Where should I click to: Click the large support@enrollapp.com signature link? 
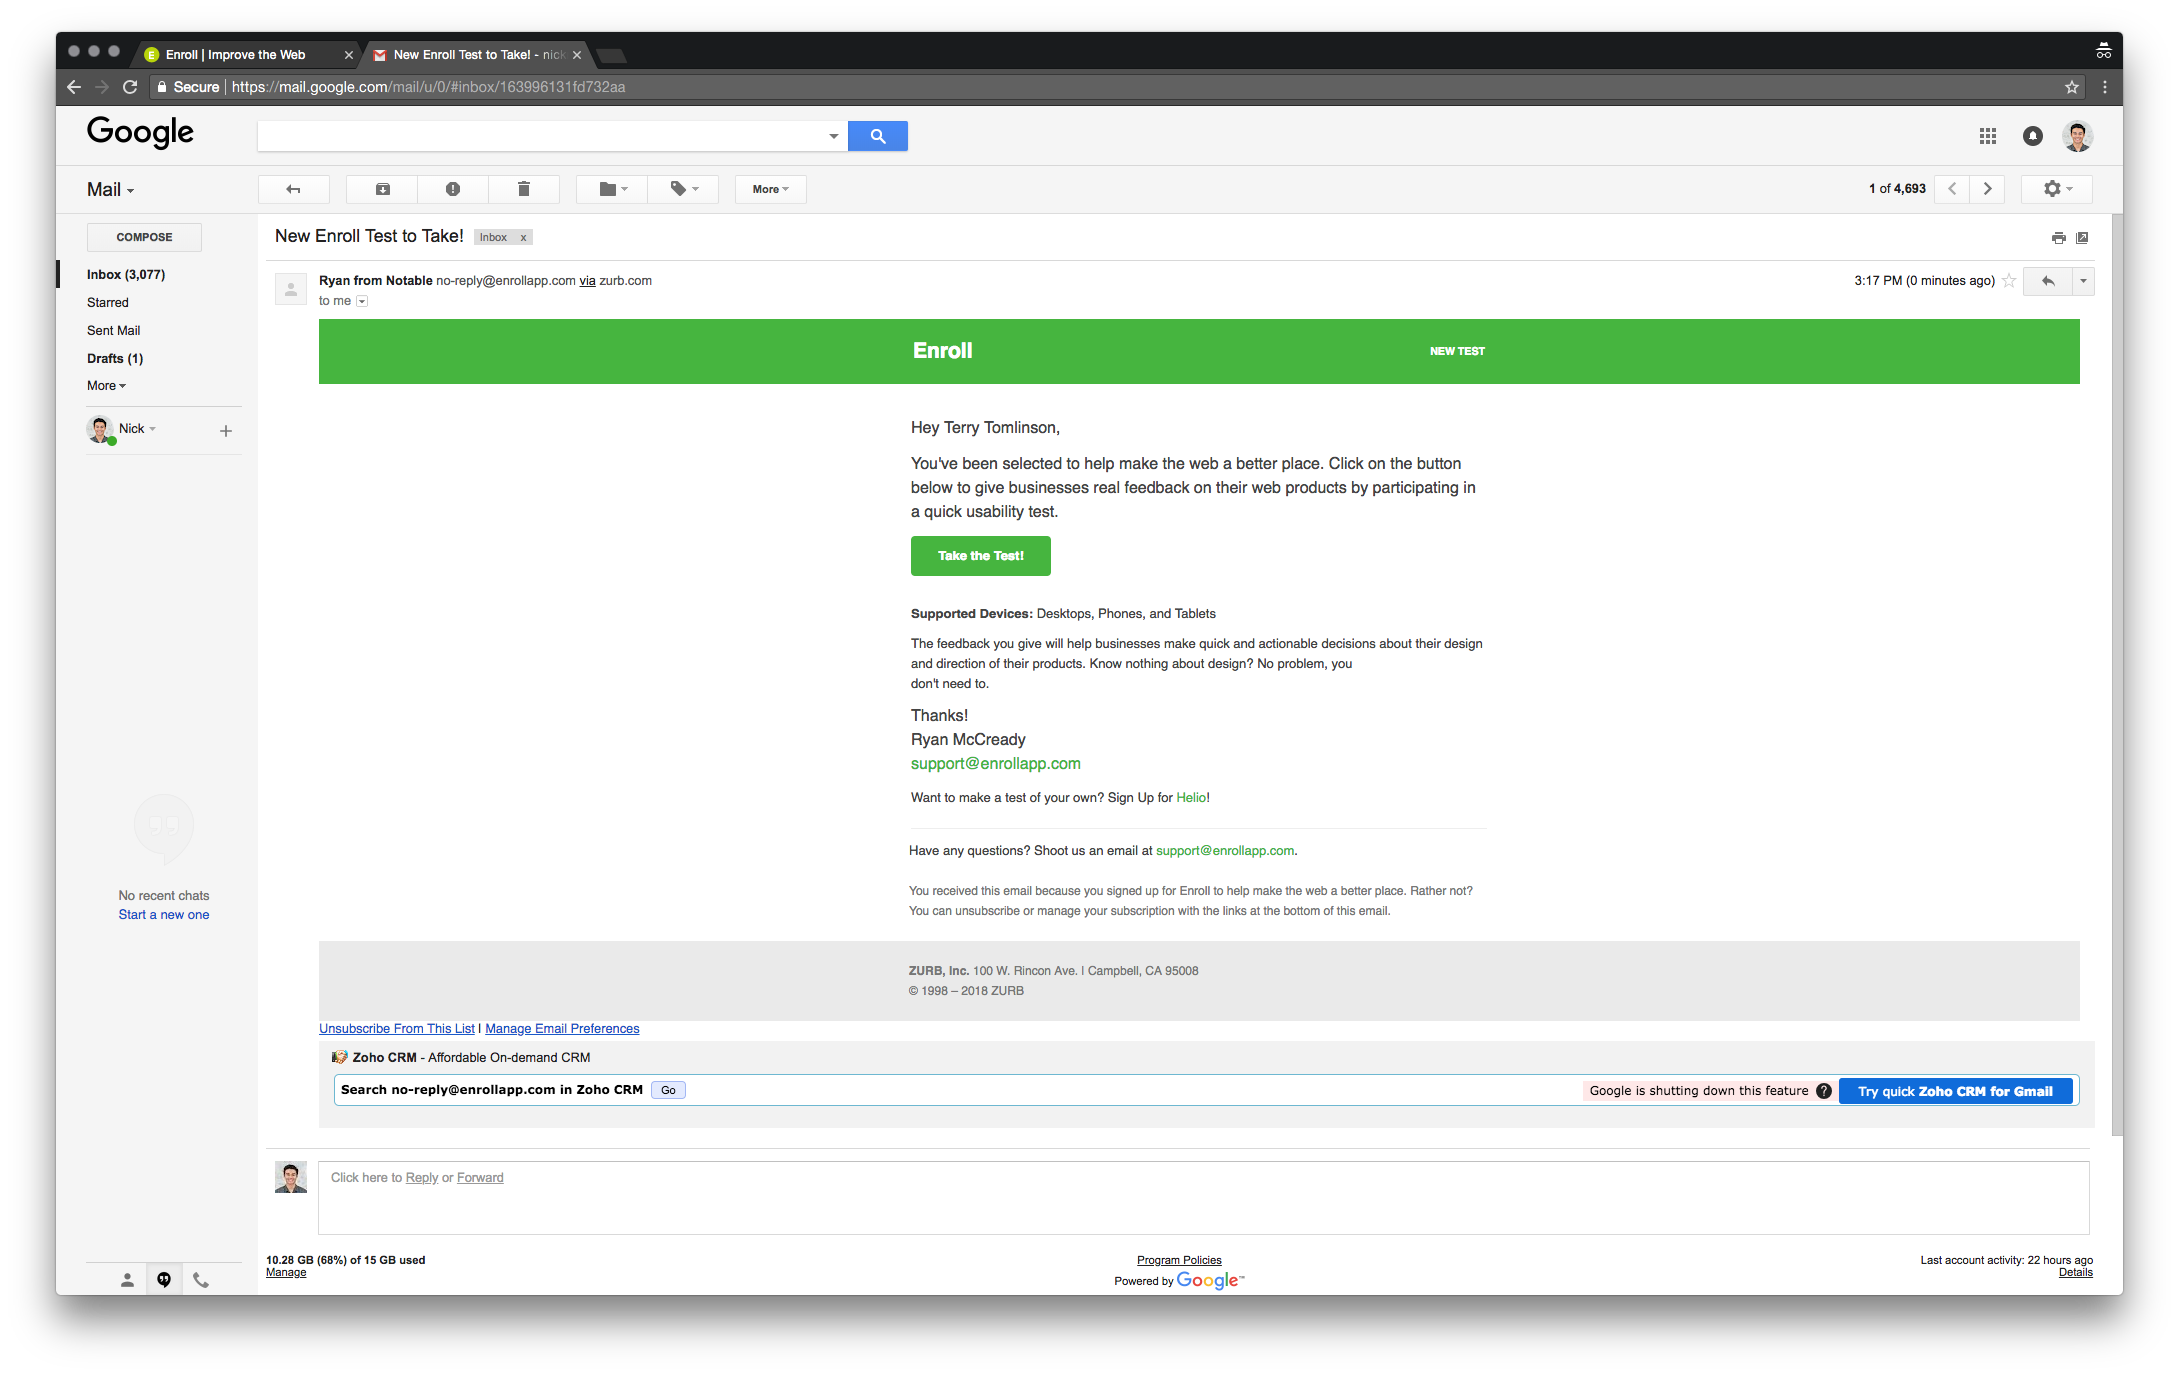tap(995, 764)
